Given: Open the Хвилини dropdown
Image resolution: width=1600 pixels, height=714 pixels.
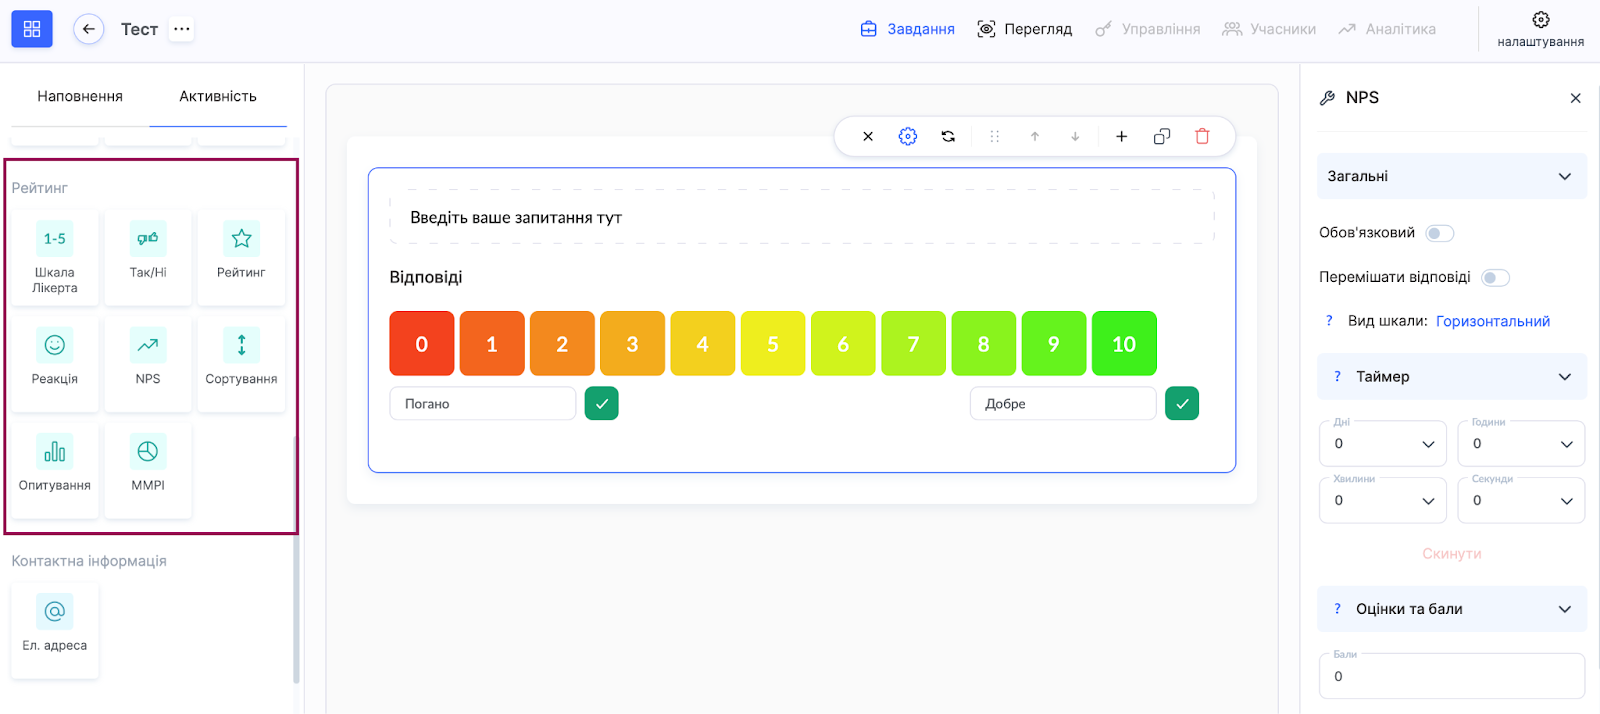Looking at the screenshot, I should pos(1383,501).
